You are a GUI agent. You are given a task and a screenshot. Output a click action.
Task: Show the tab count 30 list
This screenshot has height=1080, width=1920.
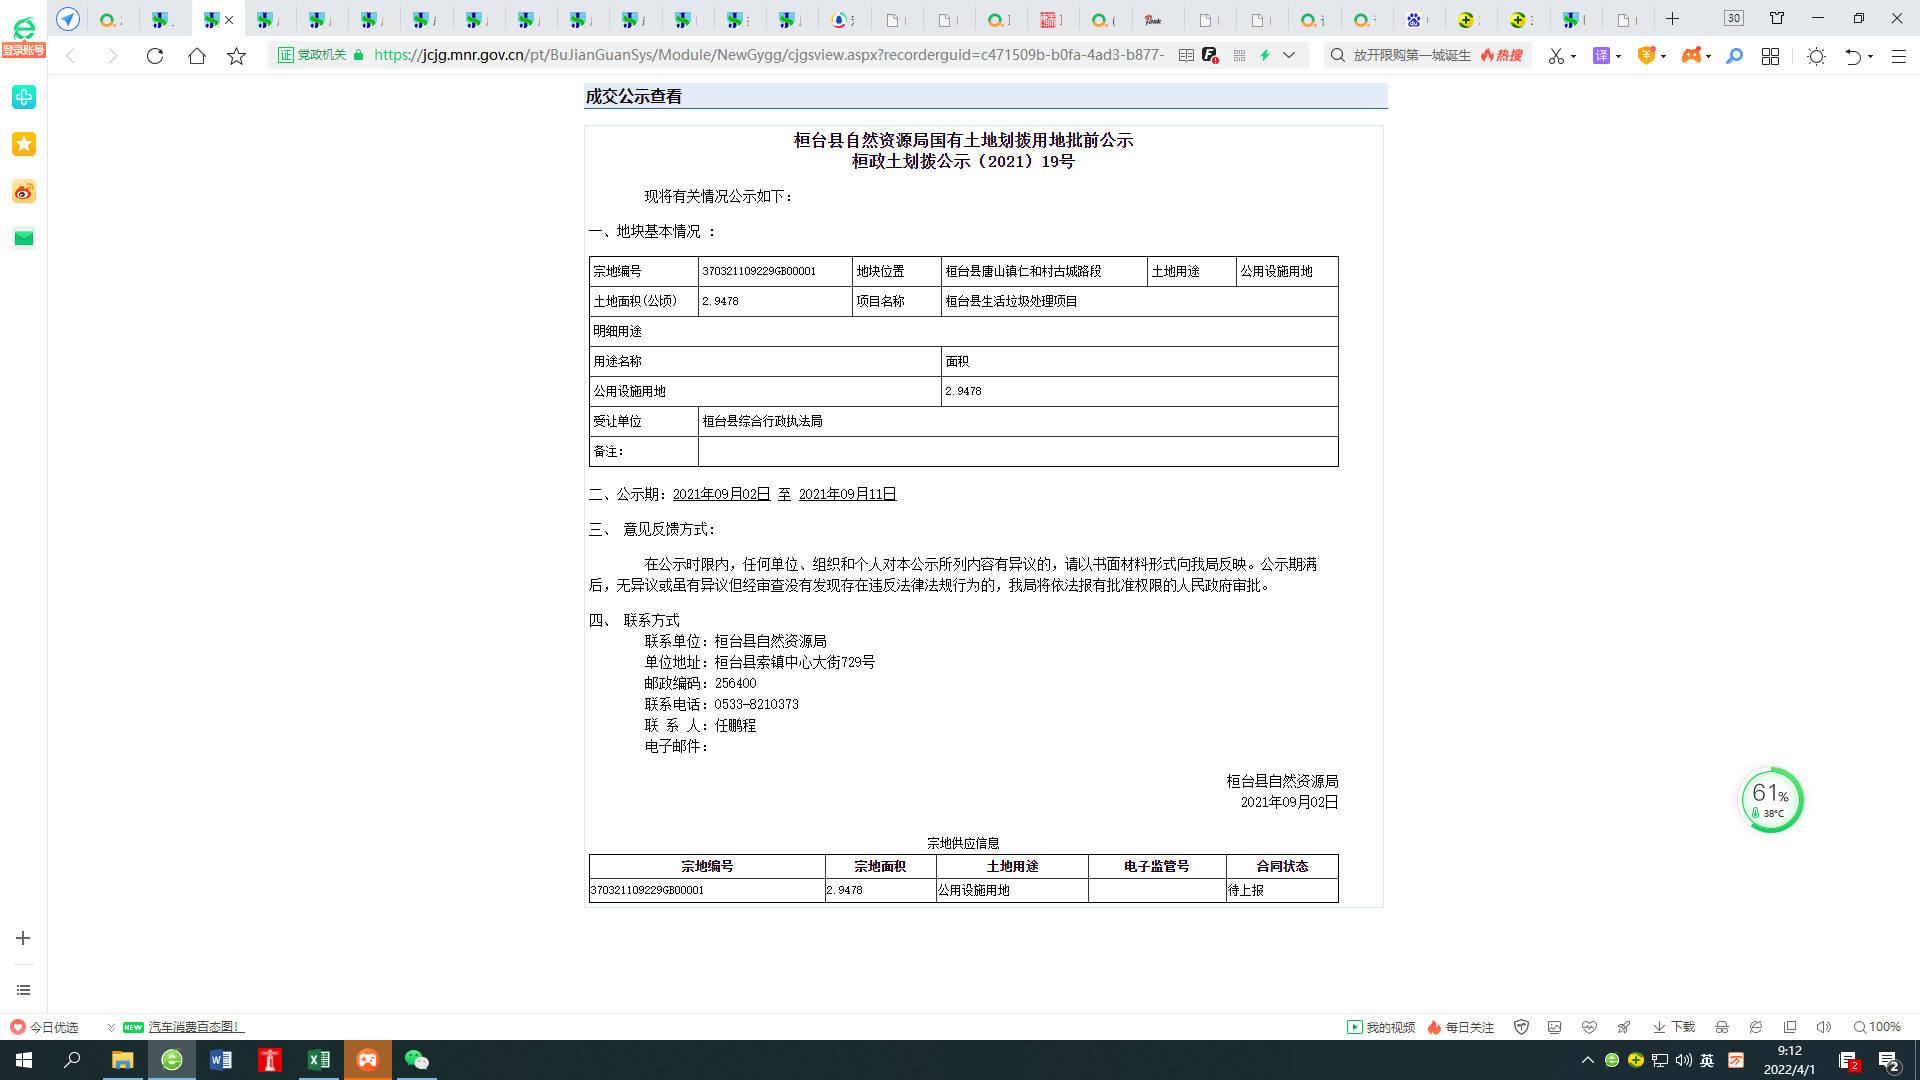[1734, 19]
